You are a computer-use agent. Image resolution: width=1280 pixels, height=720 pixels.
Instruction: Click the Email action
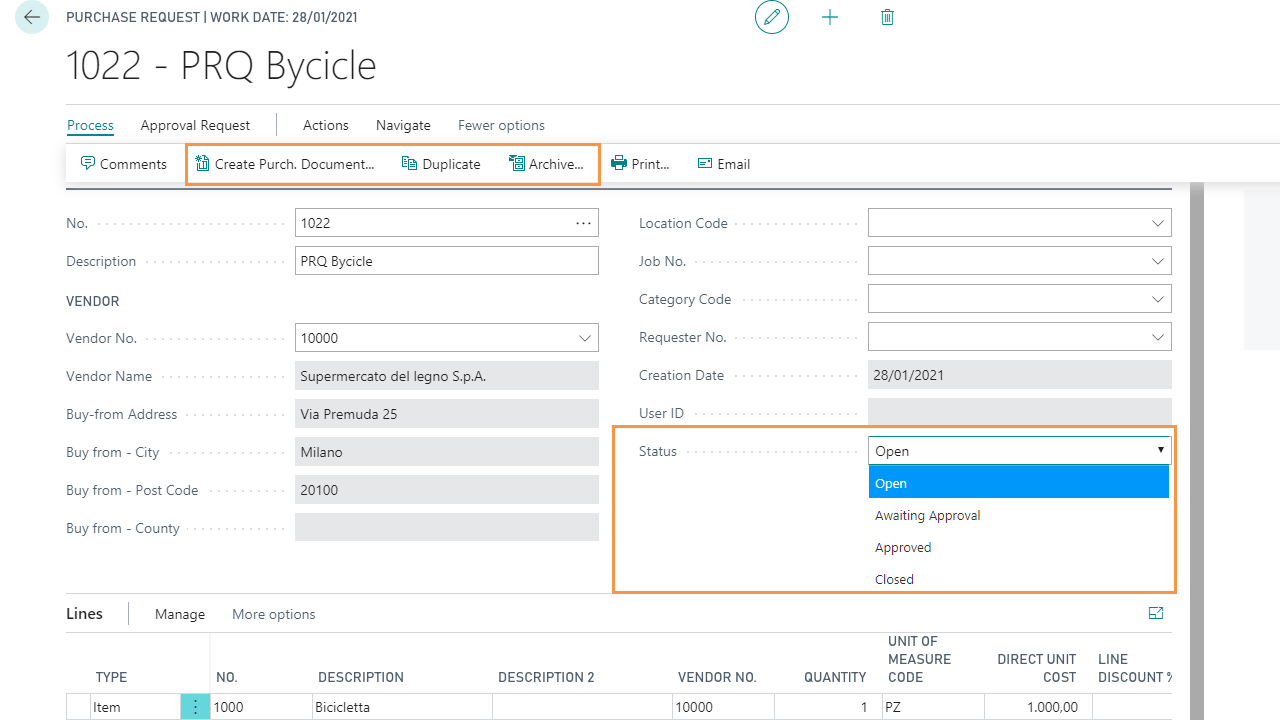pyautogui.click(x=724, y=164)
